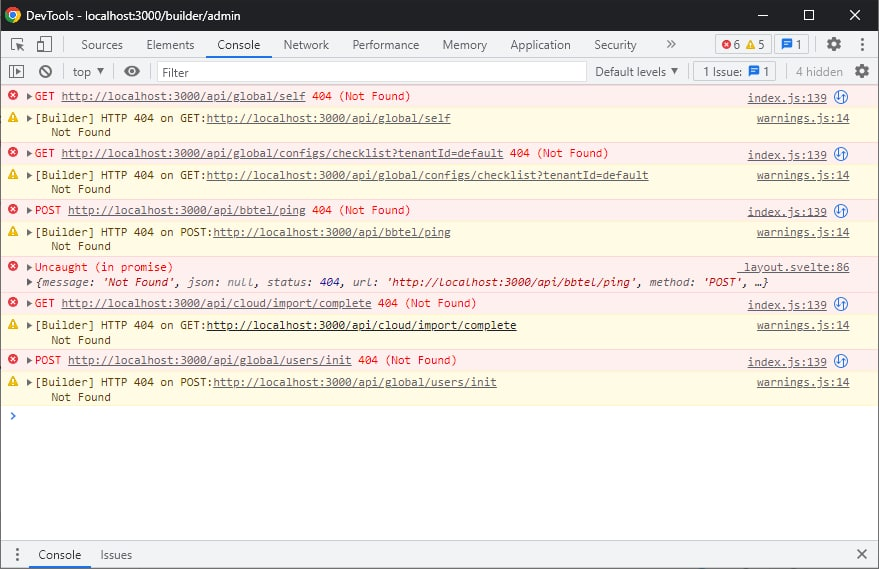Toggle the live expression eye icon
The width and height of the screenshot is (879, 569).
tap(132, 72)
